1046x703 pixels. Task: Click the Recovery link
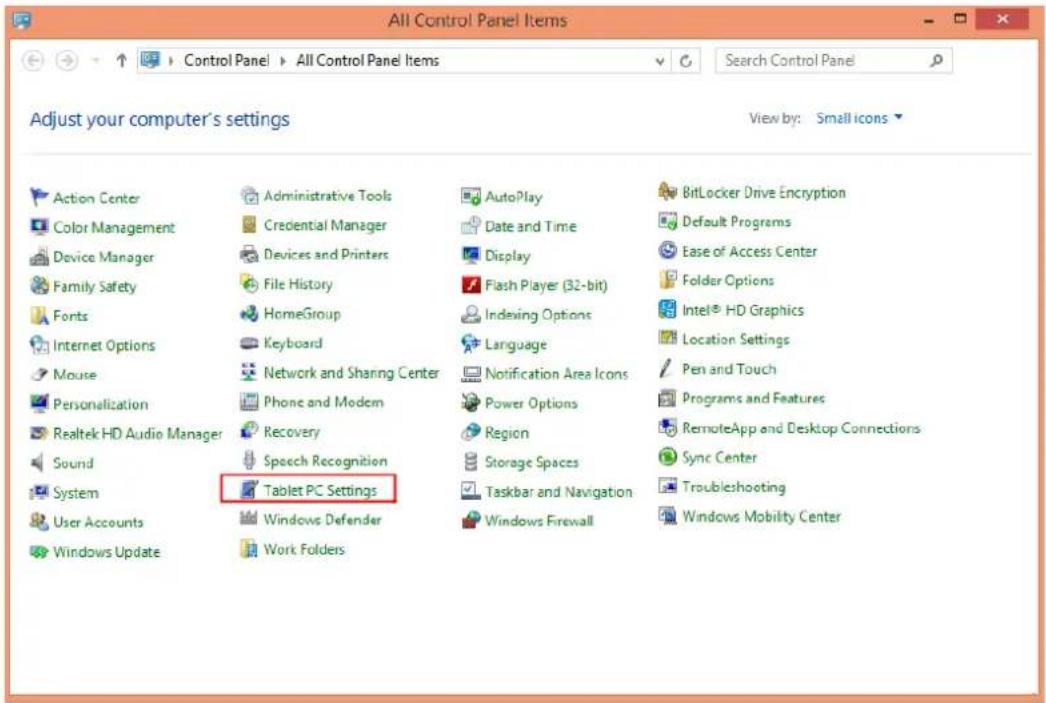tap(292, 432)
